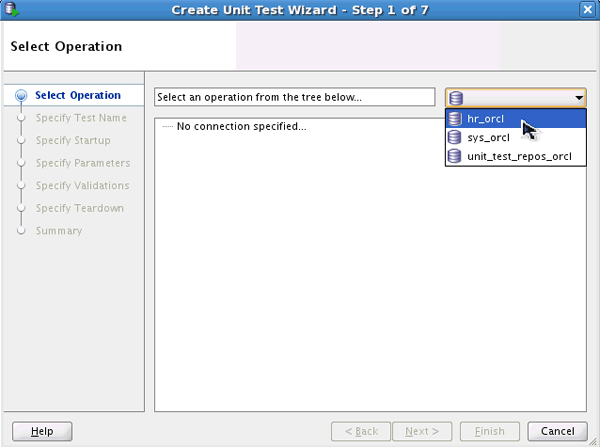Screen dimensions: 600x447
Task: Pick unit_test_repos_orcl connection entry
Action: (x=519, y=156)
